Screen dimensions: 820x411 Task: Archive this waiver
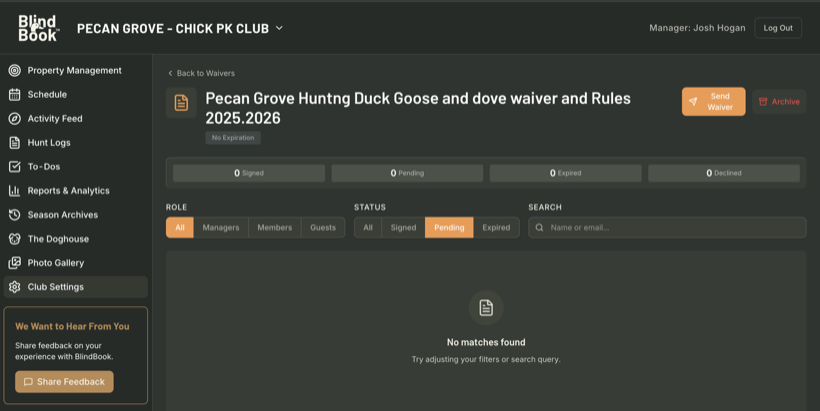pyautogui.click(x=779, y=101)
